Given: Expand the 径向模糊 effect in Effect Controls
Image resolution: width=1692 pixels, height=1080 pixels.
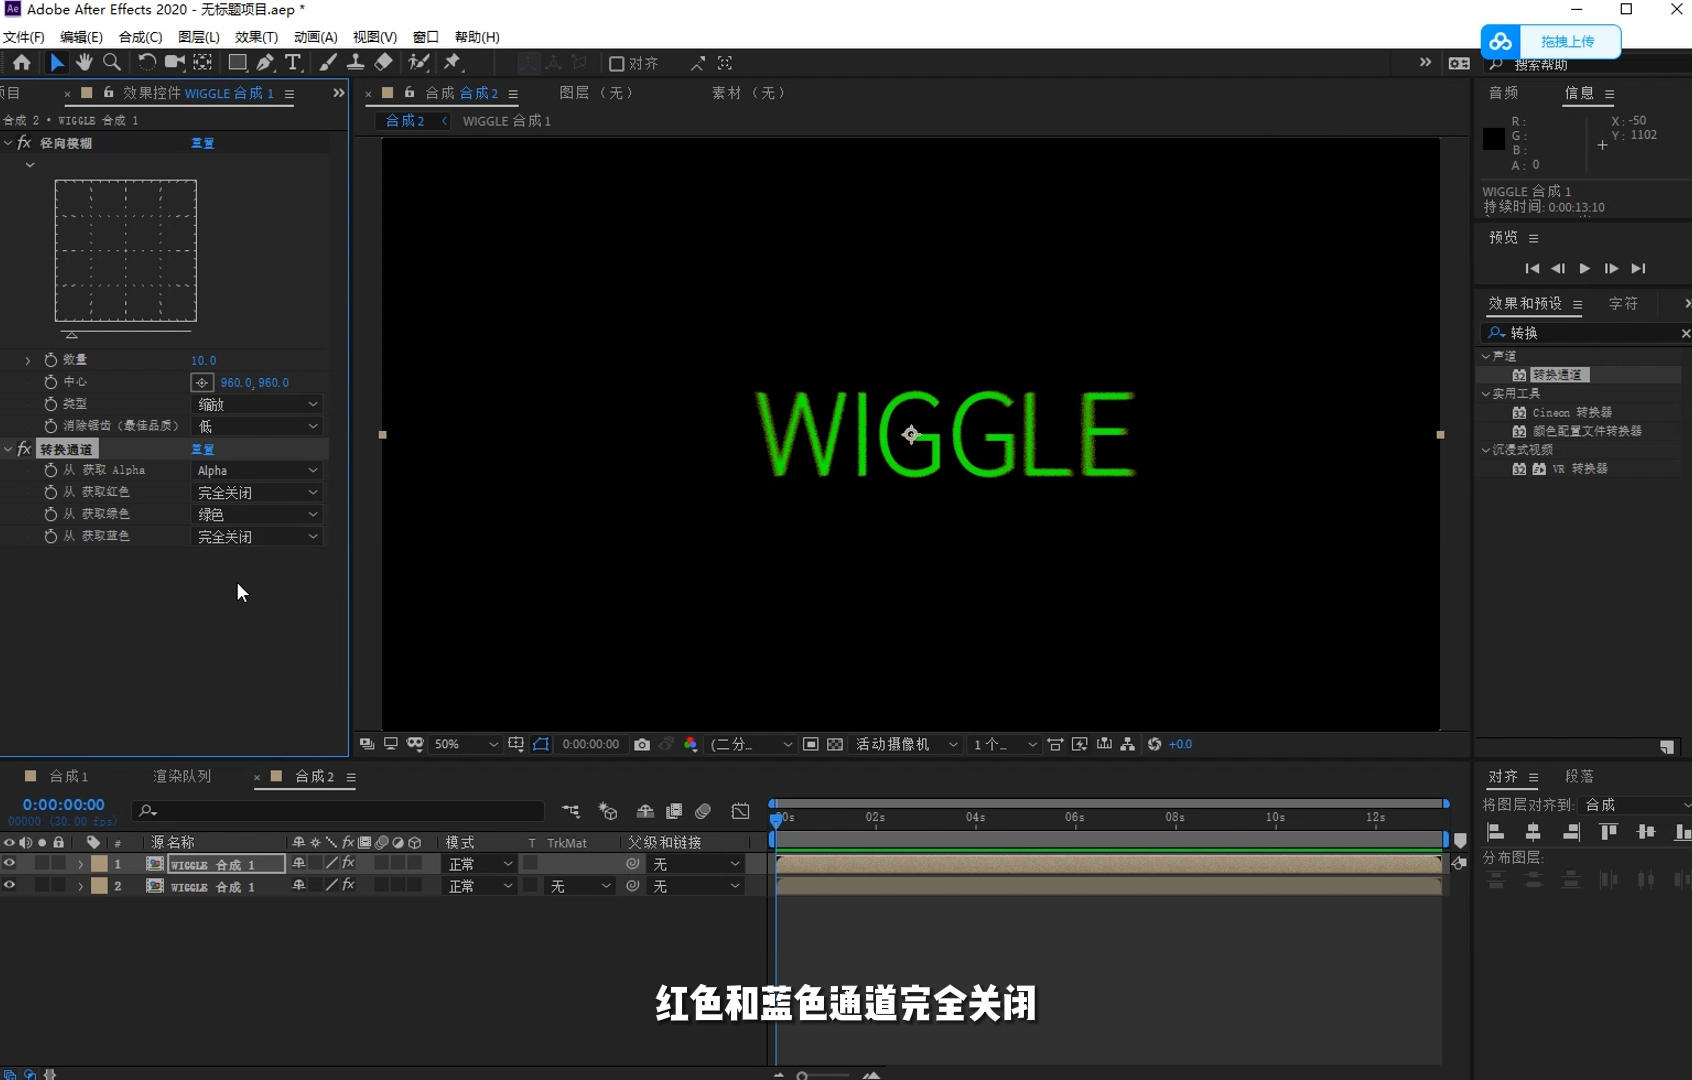Looking at the screenshot, I should click(8, 142).
